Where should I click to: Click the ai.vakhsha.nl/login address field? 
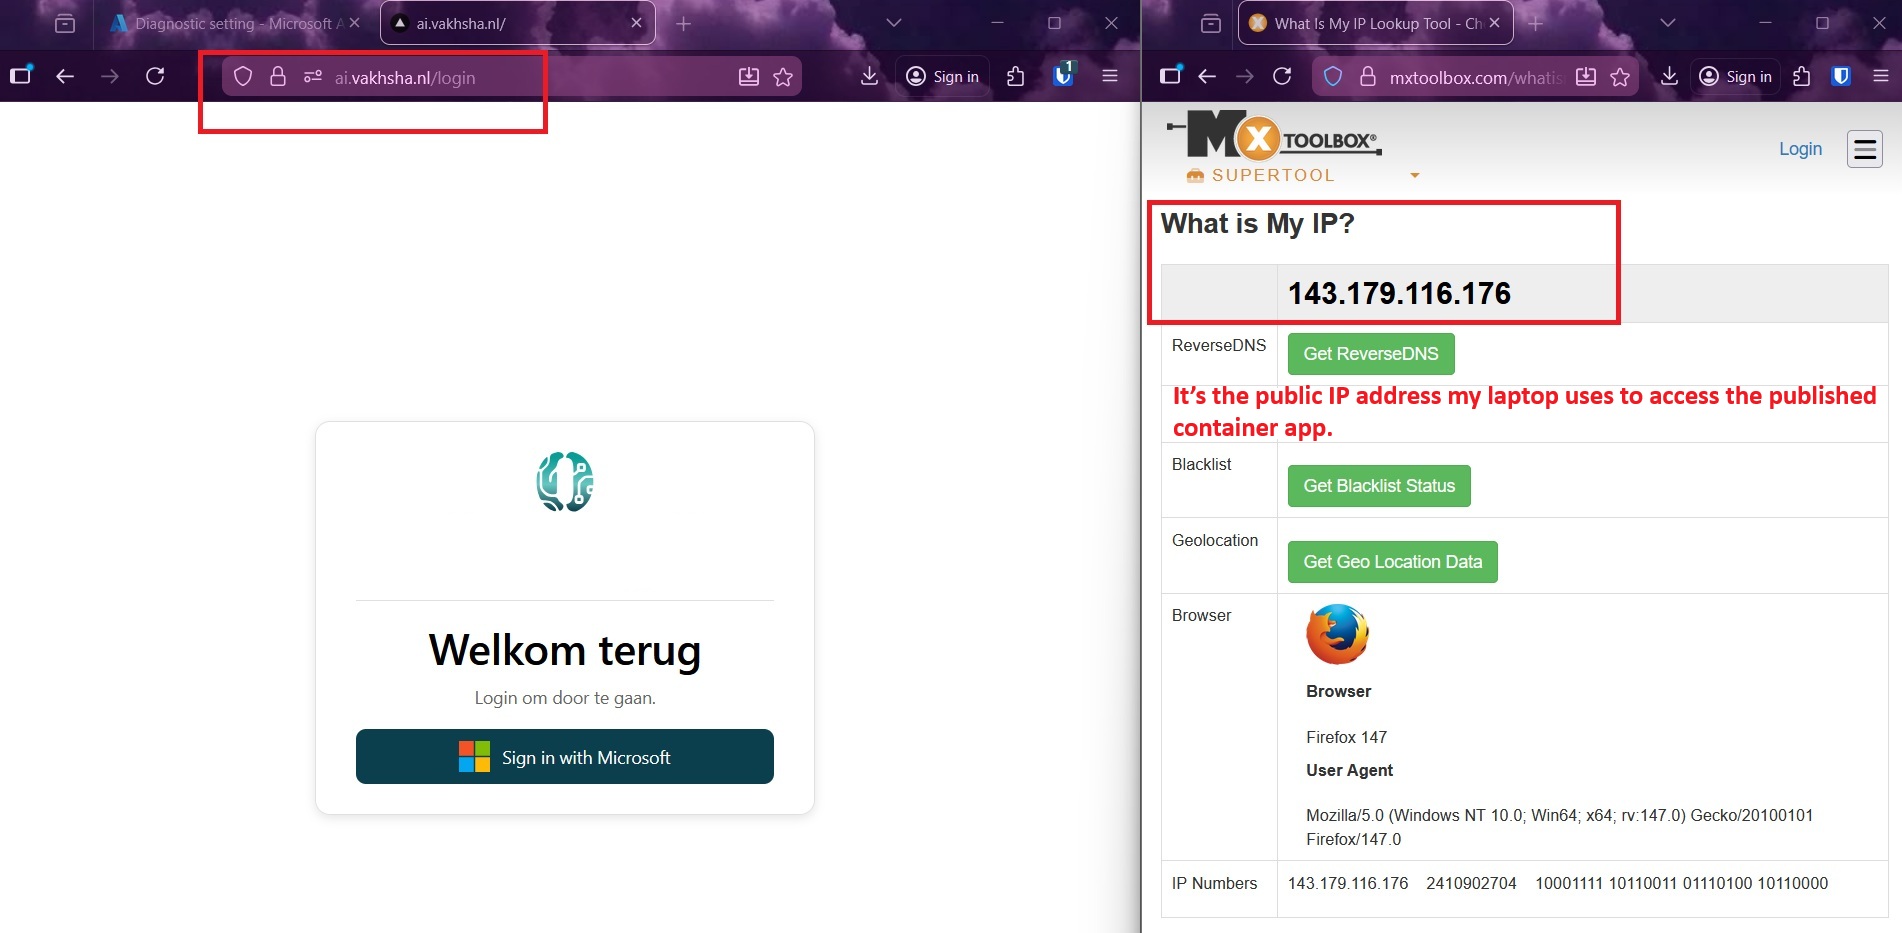point(500,77)
